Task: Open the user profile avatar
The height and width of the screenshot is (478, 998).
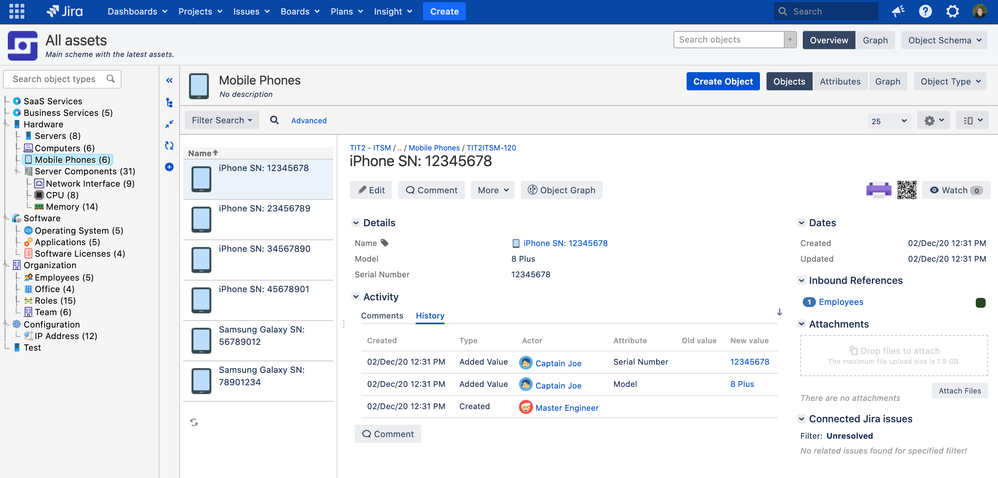Action: [980, 11]
